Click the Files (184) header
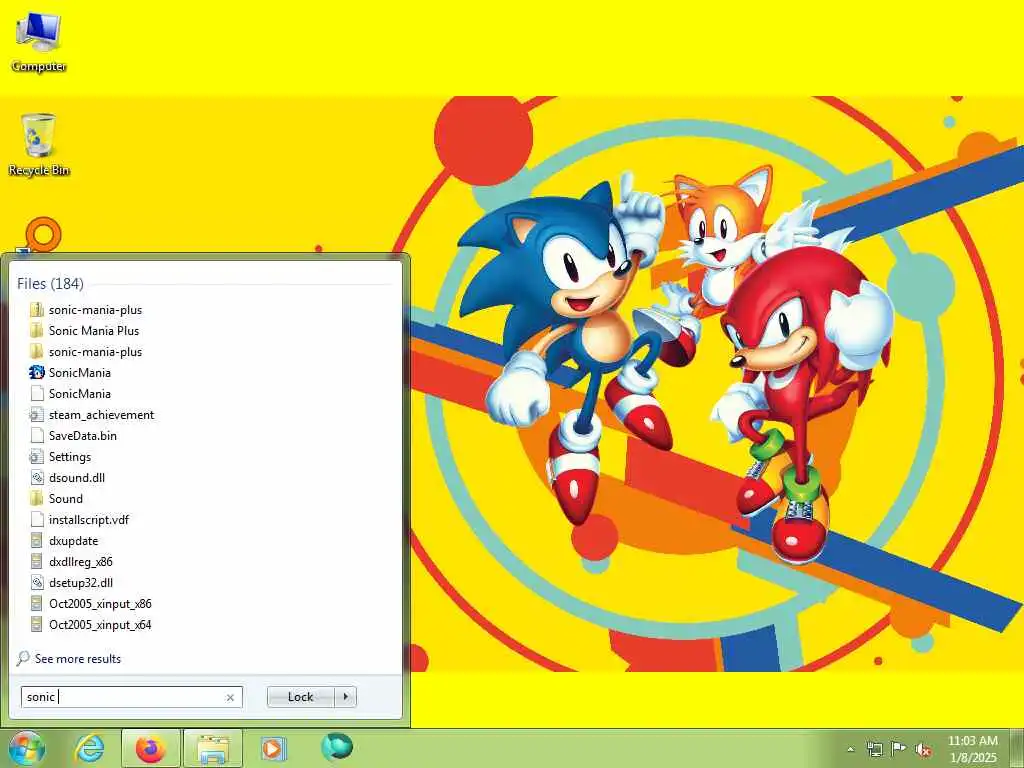1024x768 pixels. coord(50,284)
